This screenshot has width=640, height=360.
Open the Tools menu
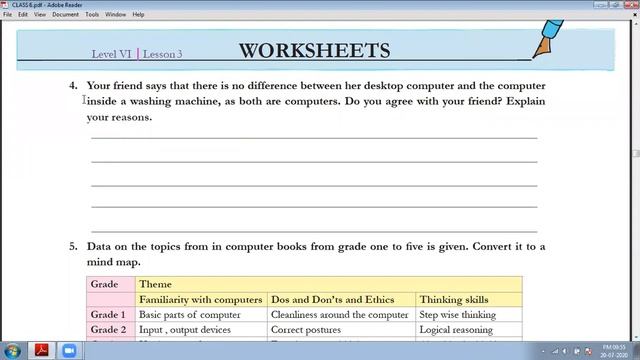pyautogui.click(x=92, y=14)
